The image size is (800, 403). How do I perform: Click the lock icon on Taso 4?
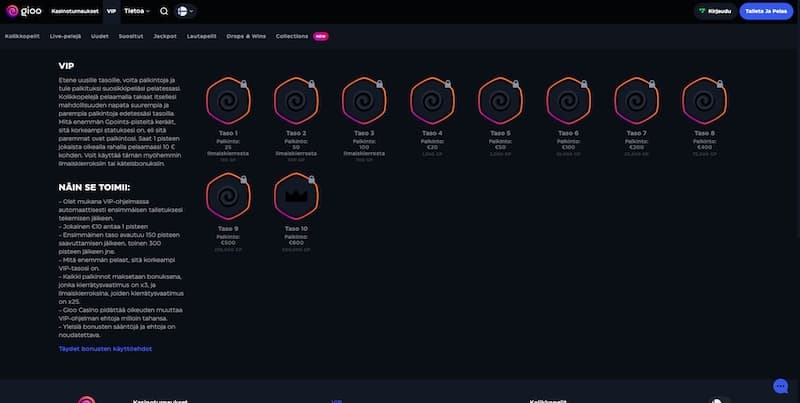[x=447, y=84]
